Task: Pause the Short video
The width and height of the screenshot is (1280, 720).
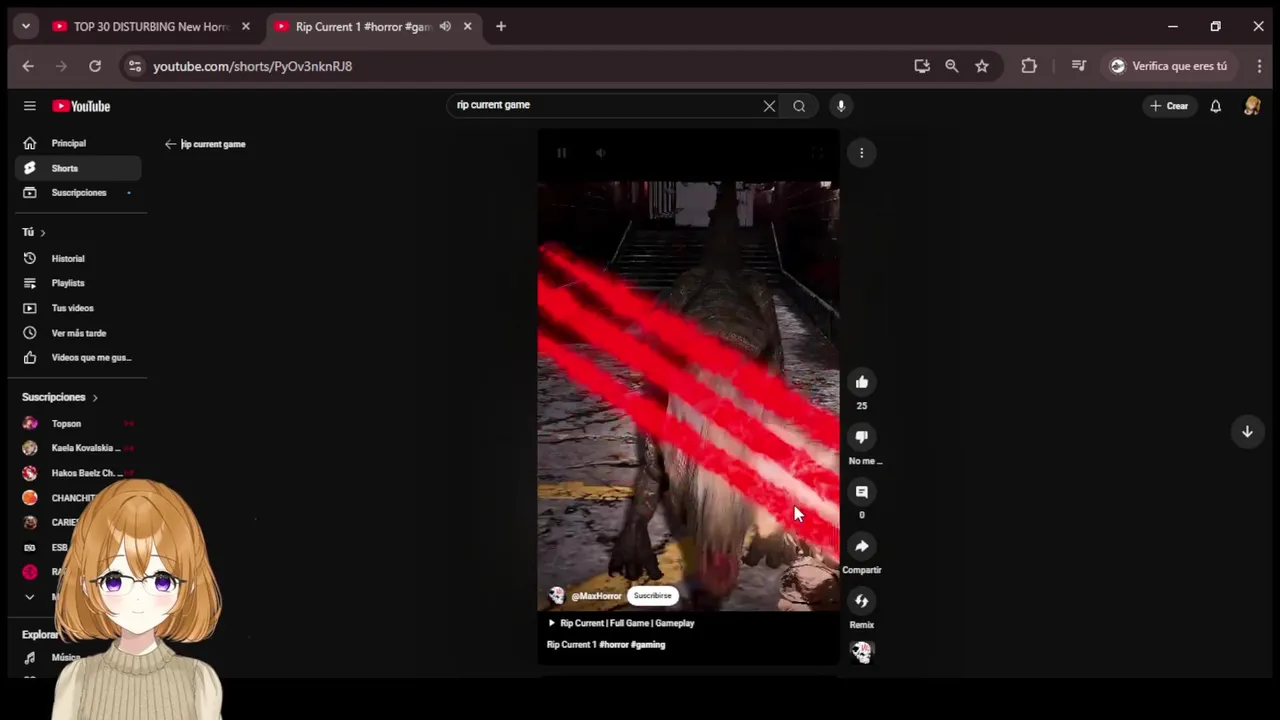Action: (x=562, y=153)
